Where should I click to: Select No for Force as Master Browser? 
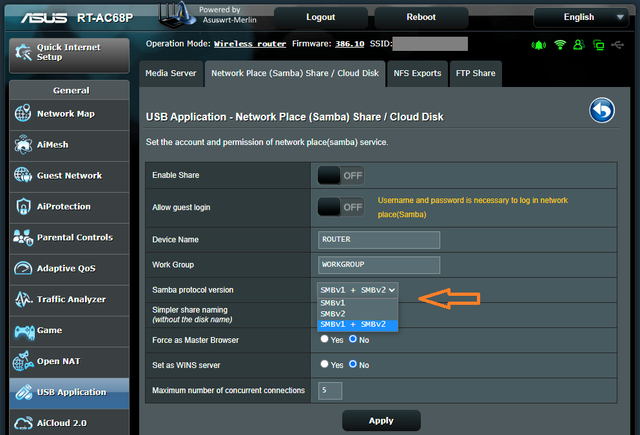(353, 339)
